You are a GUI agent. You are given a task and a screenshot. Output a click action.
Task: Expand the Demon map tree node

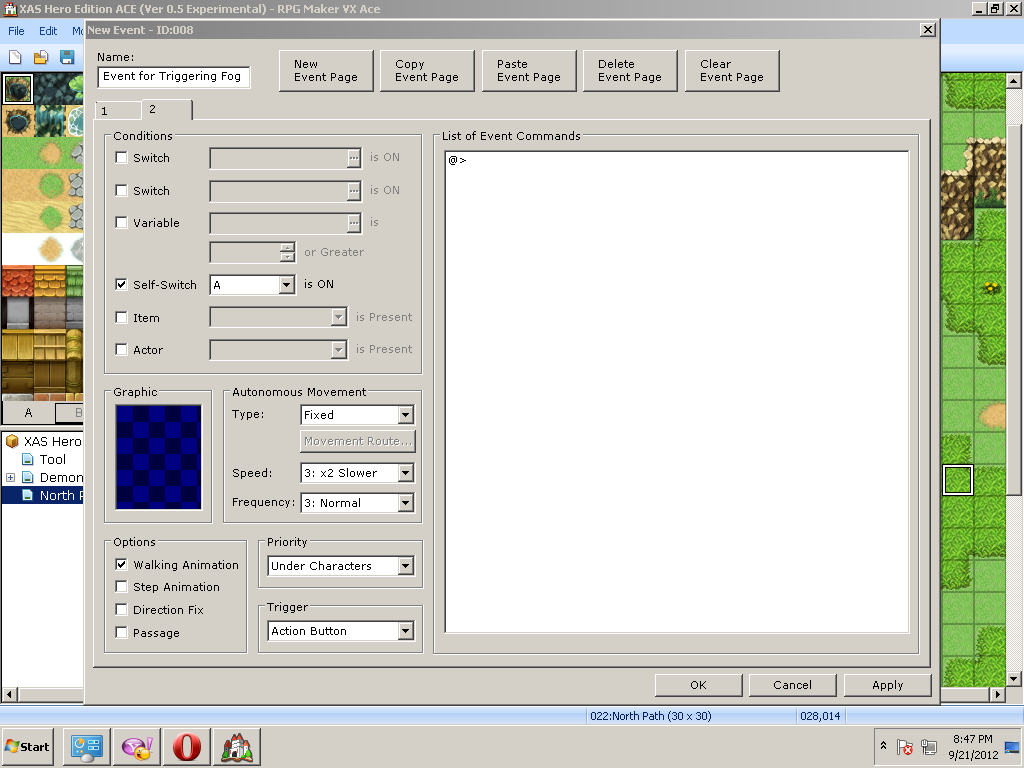point(10,478)
